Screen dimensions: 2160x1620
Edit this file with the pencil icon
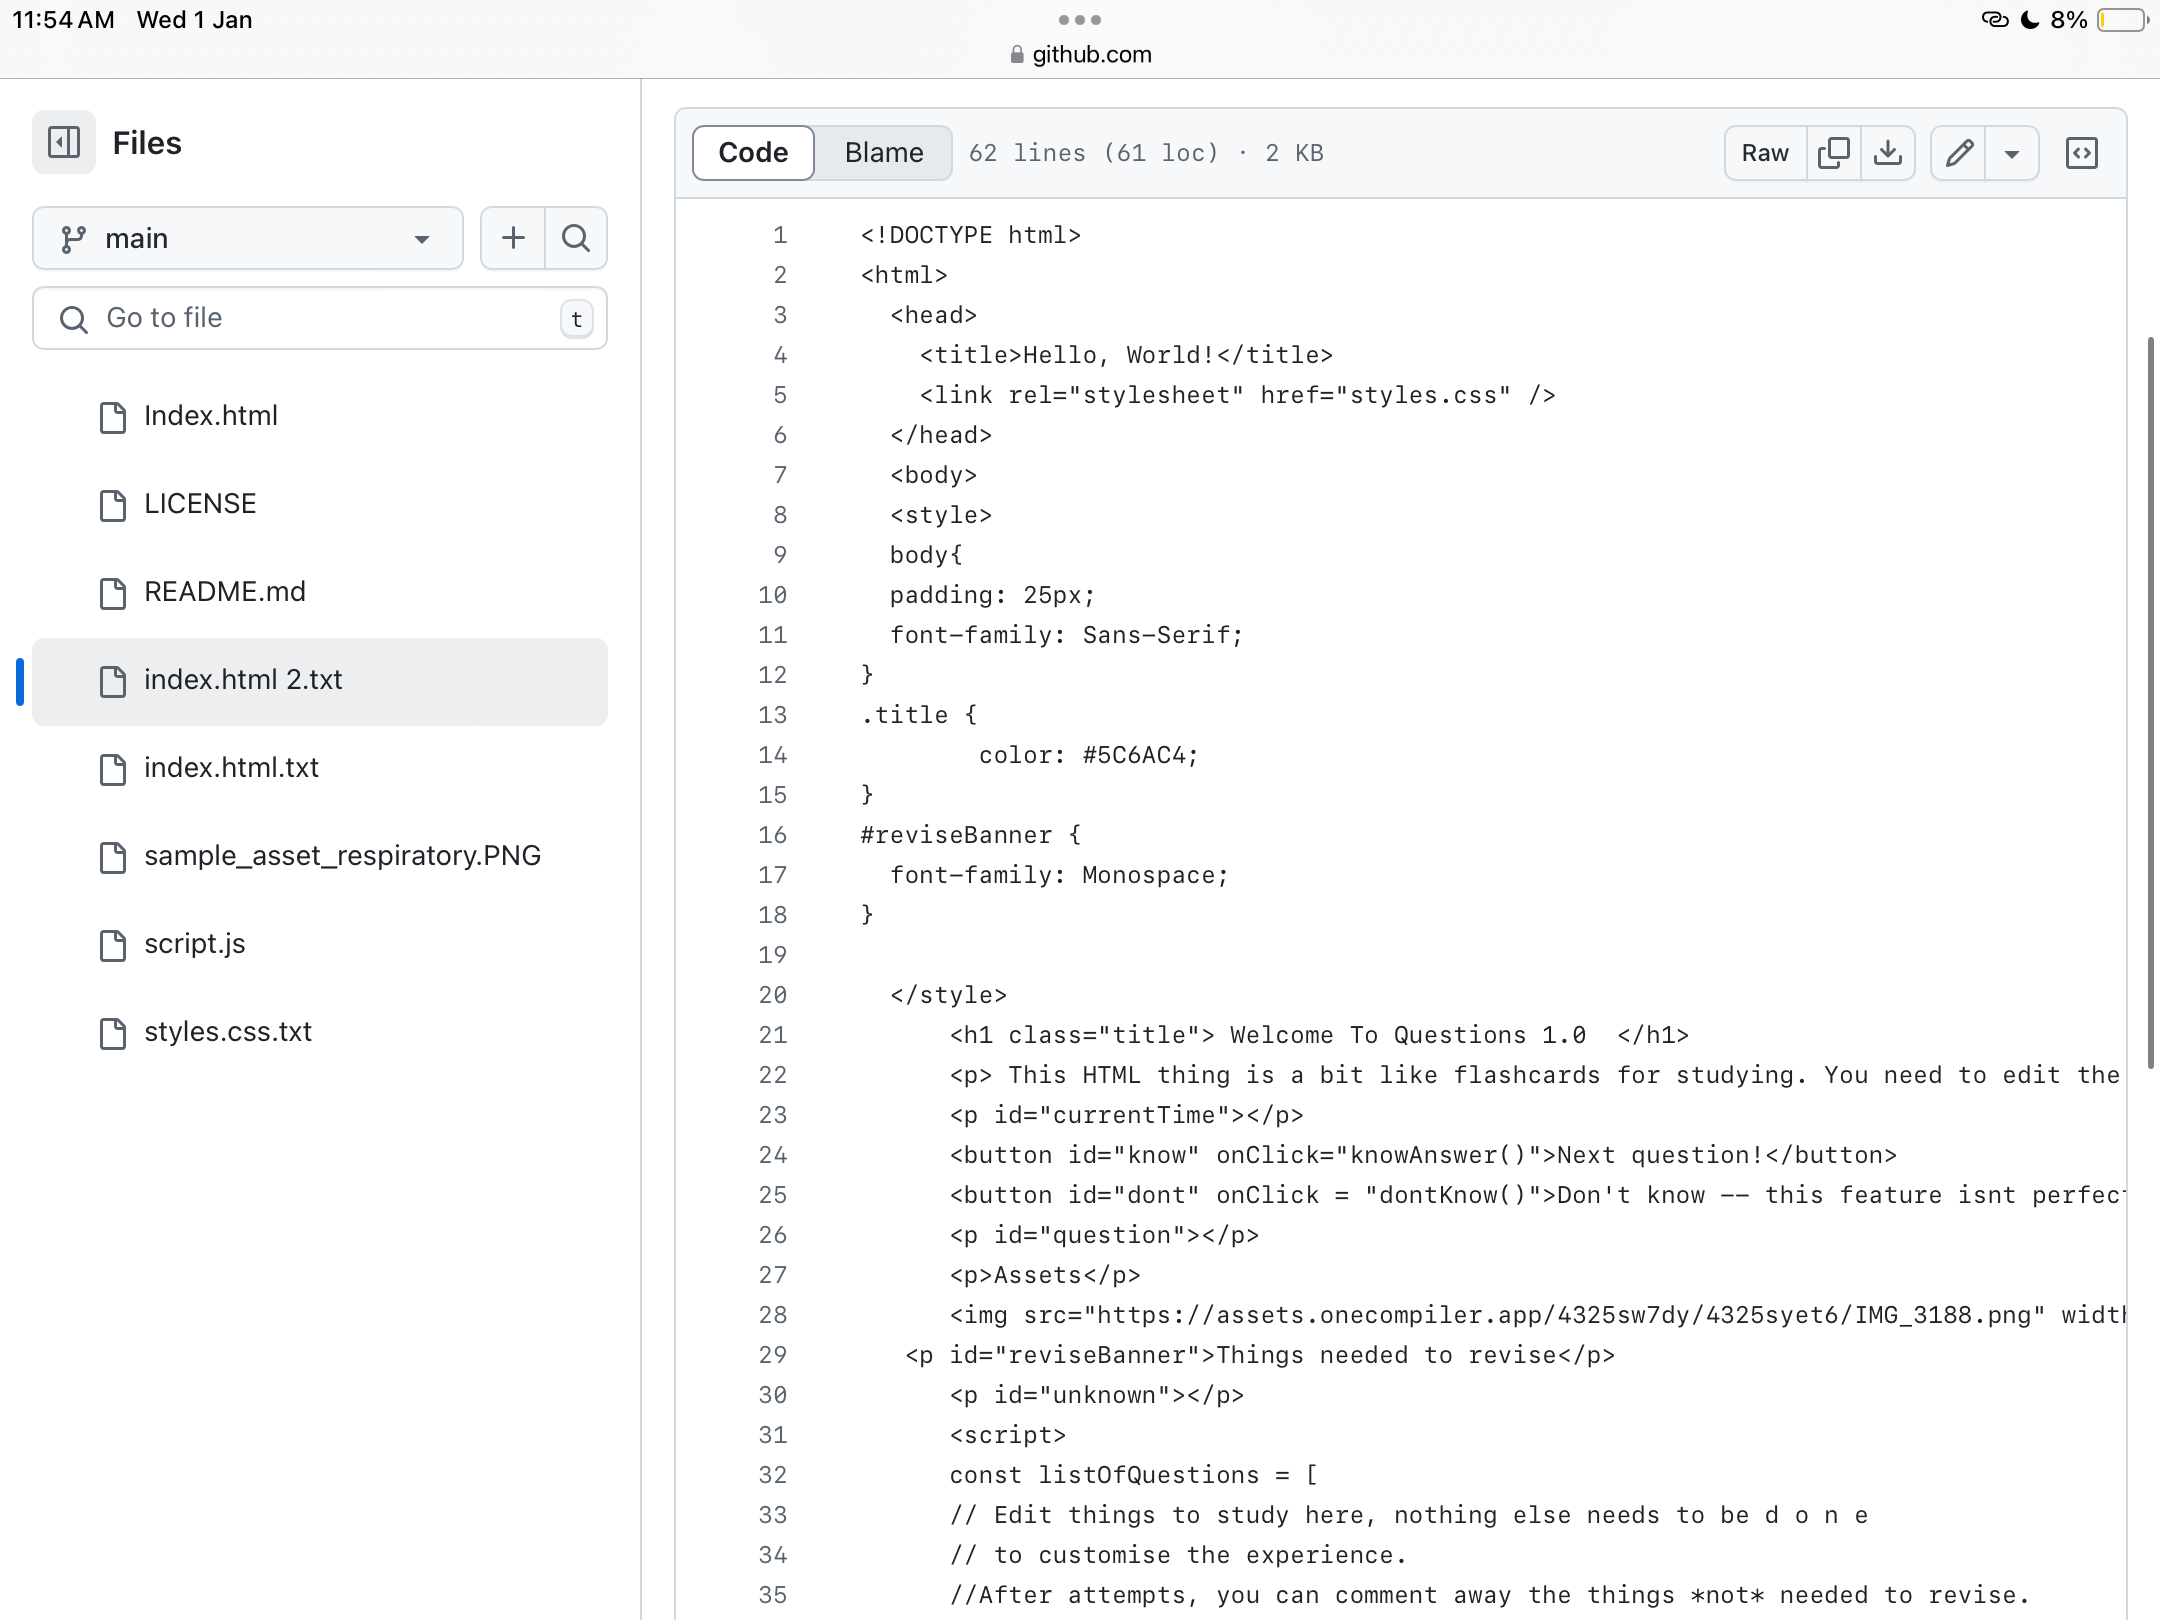(x=1958, y=153)
